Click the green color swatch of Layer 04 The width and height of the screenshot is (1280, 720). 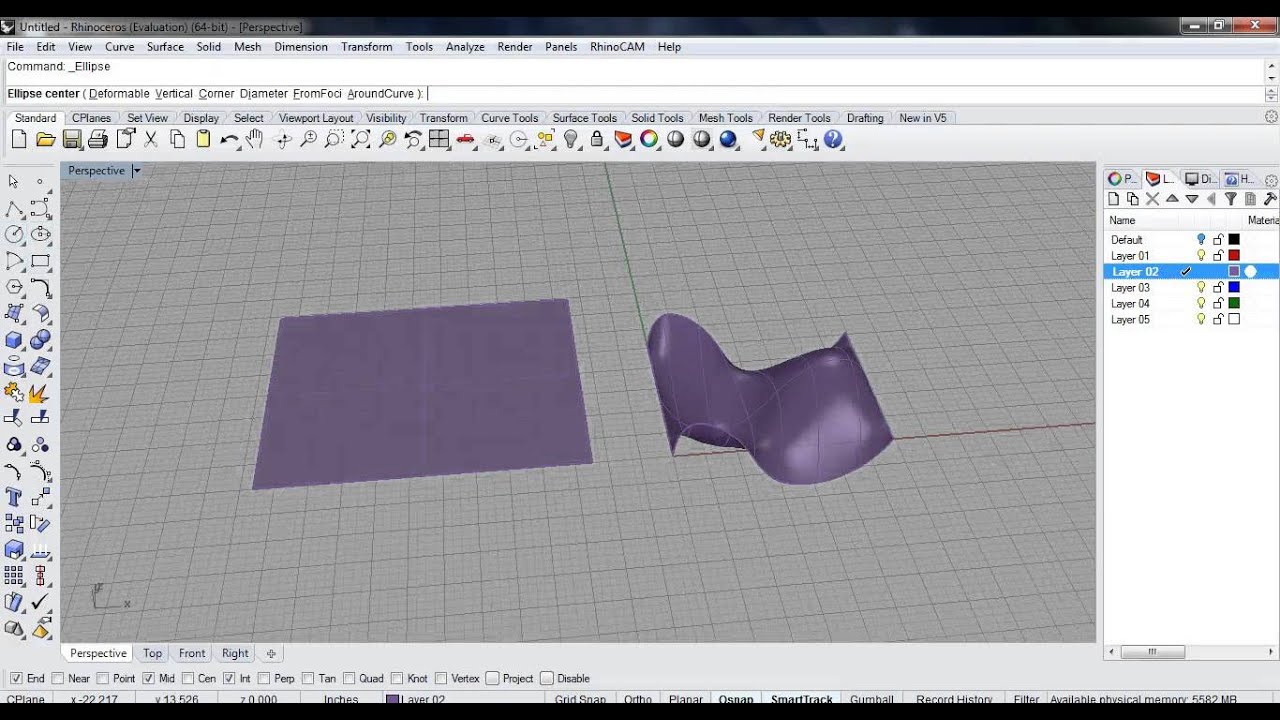click(1234, 303)
